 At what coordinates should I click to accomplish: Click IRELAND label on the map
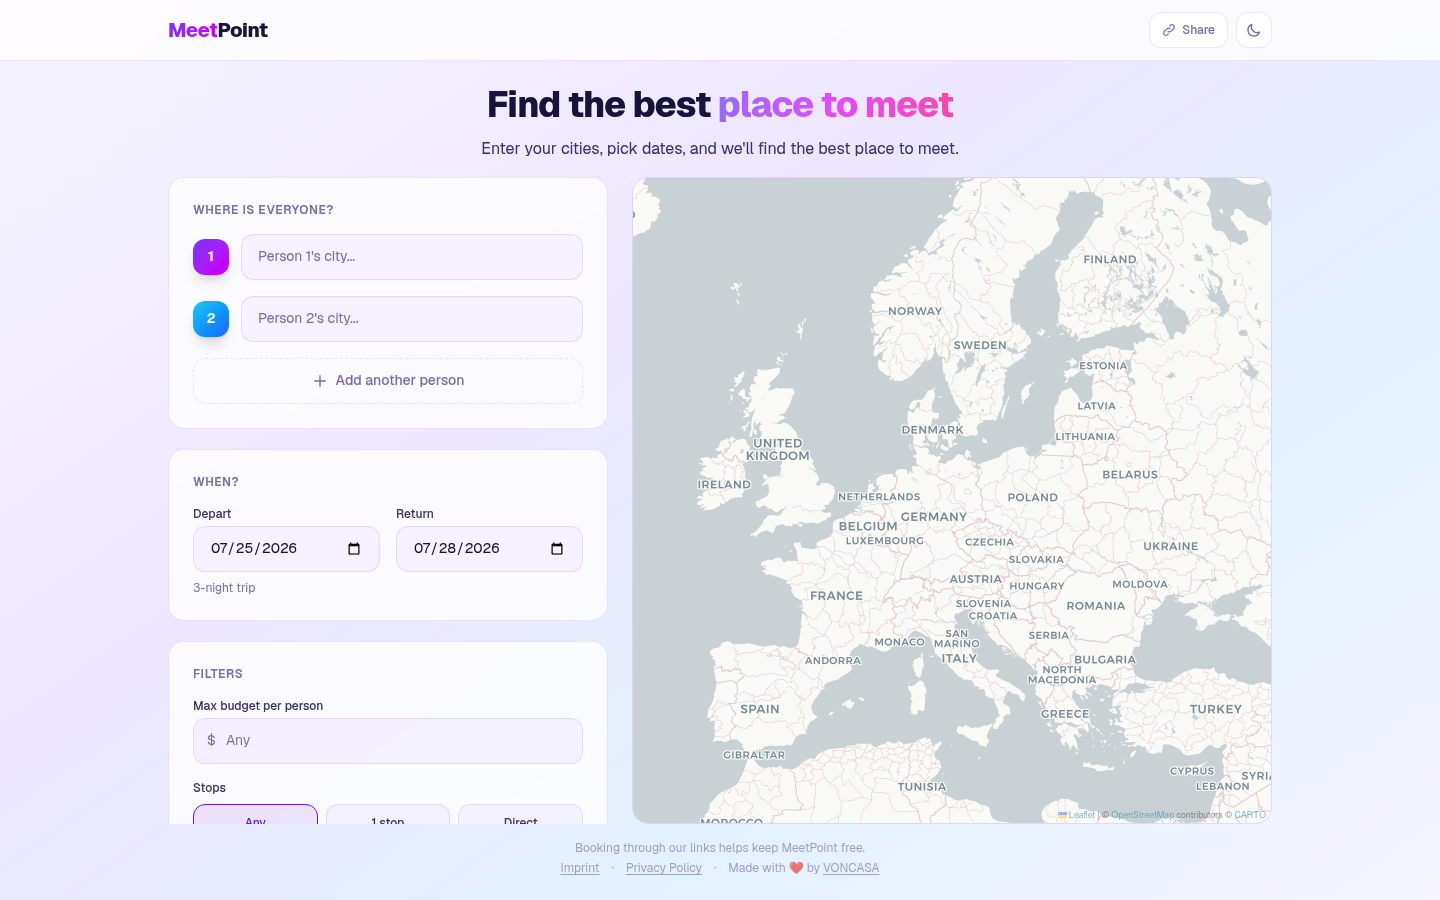pyautogui.click(x=724, y=485)
